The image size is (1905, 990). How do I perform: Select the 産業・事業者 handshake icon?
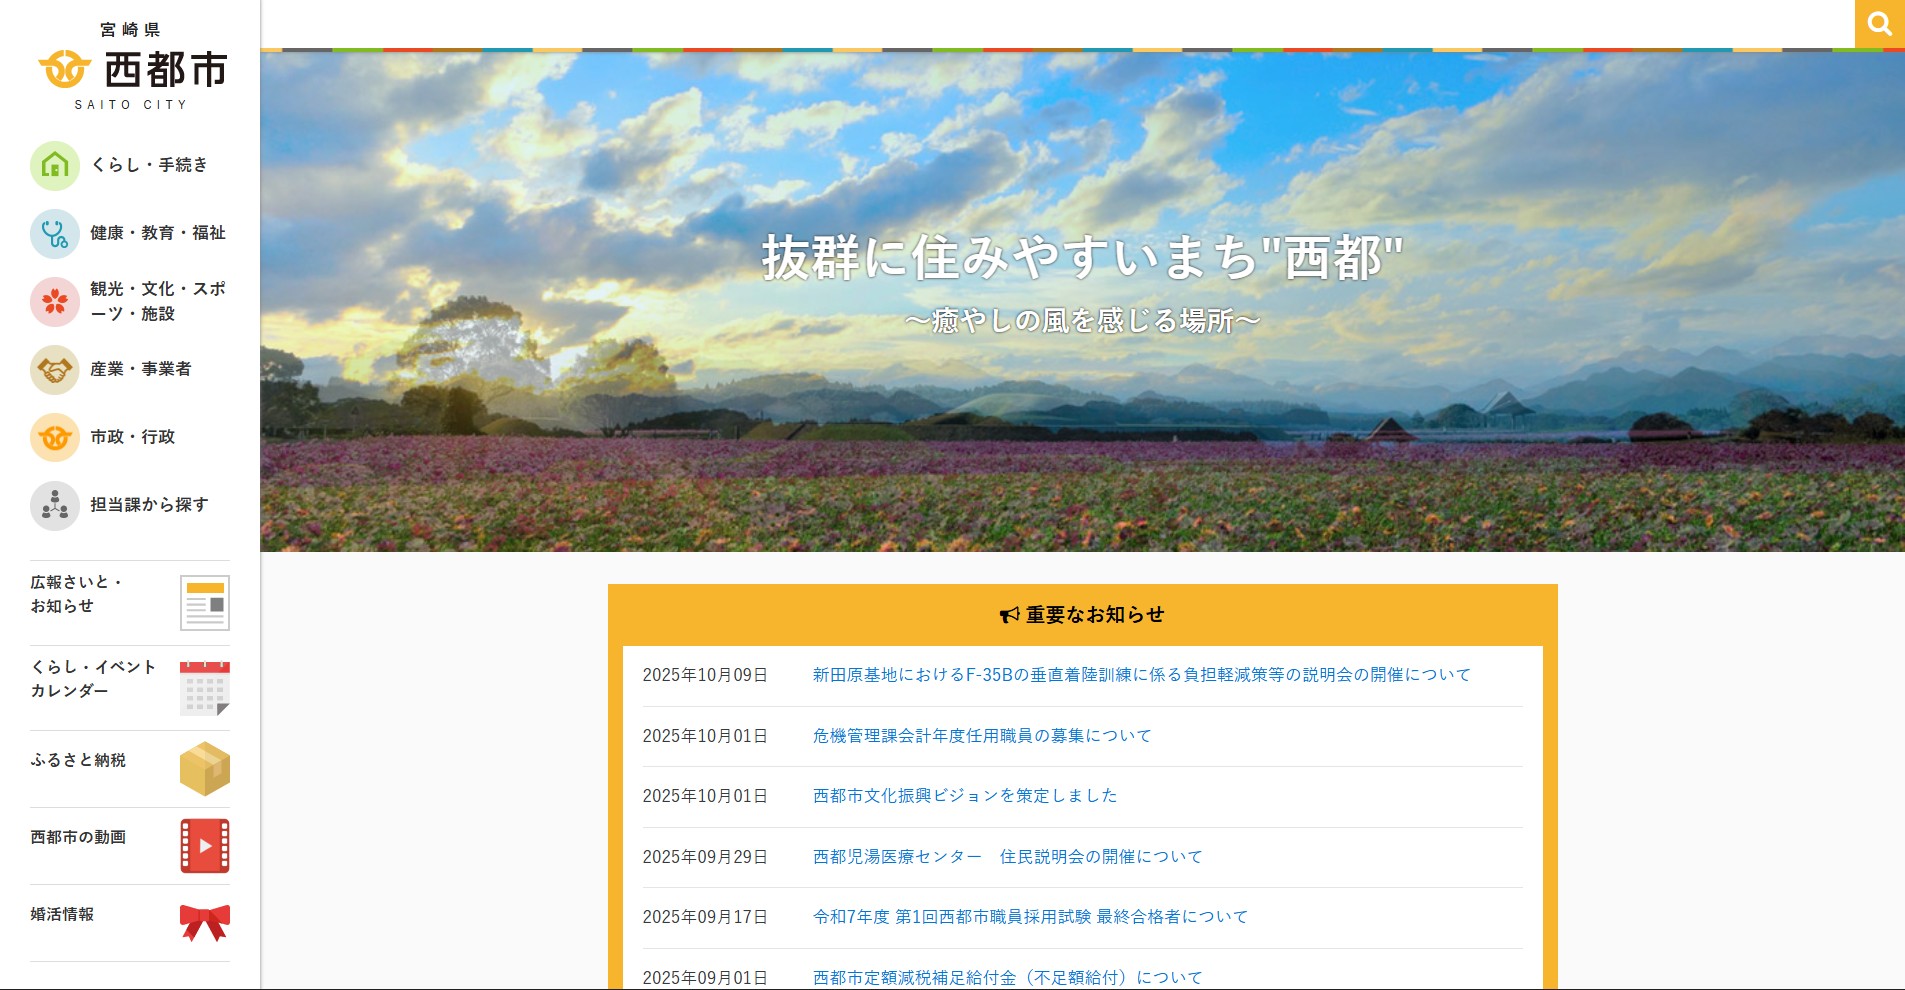pyautogui.click(x=55, y=370)
